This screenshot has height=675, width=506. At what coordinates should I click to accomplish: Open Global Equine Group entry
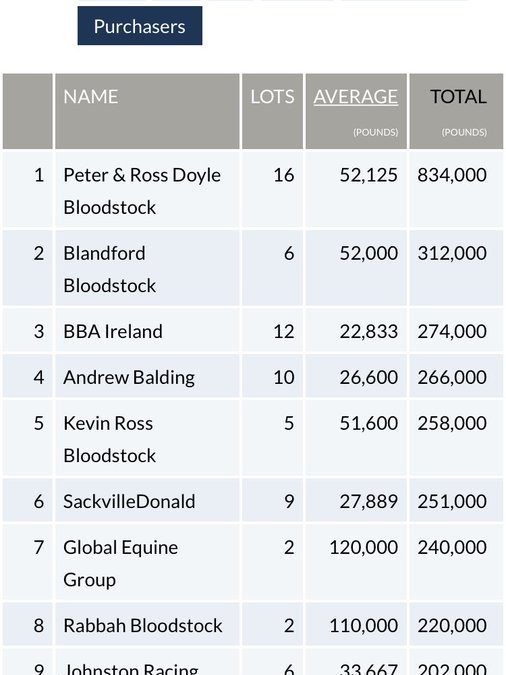click(120, 564)
